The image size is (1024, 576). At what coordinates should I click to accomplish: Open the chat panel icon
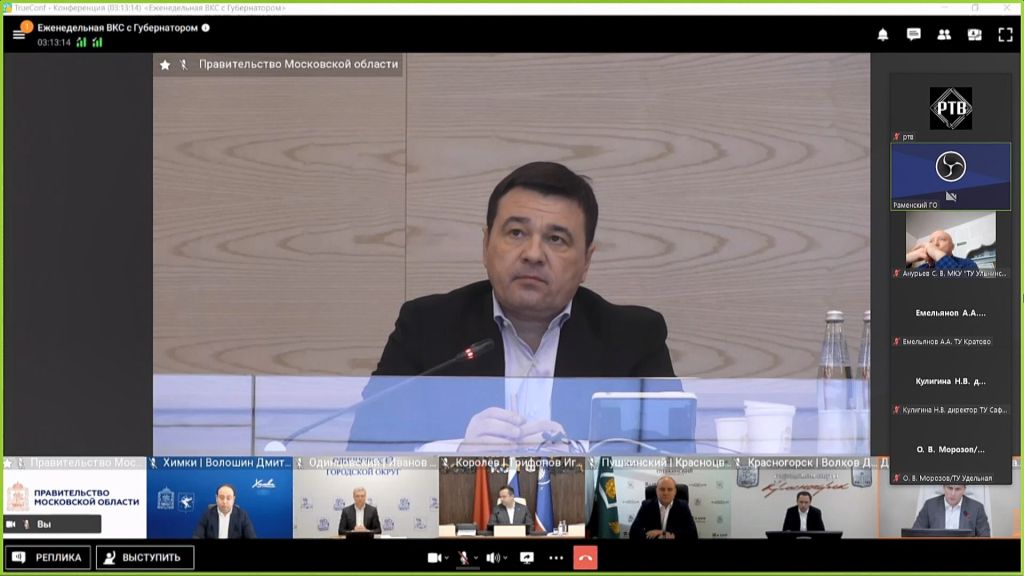(x=913, y=35)
